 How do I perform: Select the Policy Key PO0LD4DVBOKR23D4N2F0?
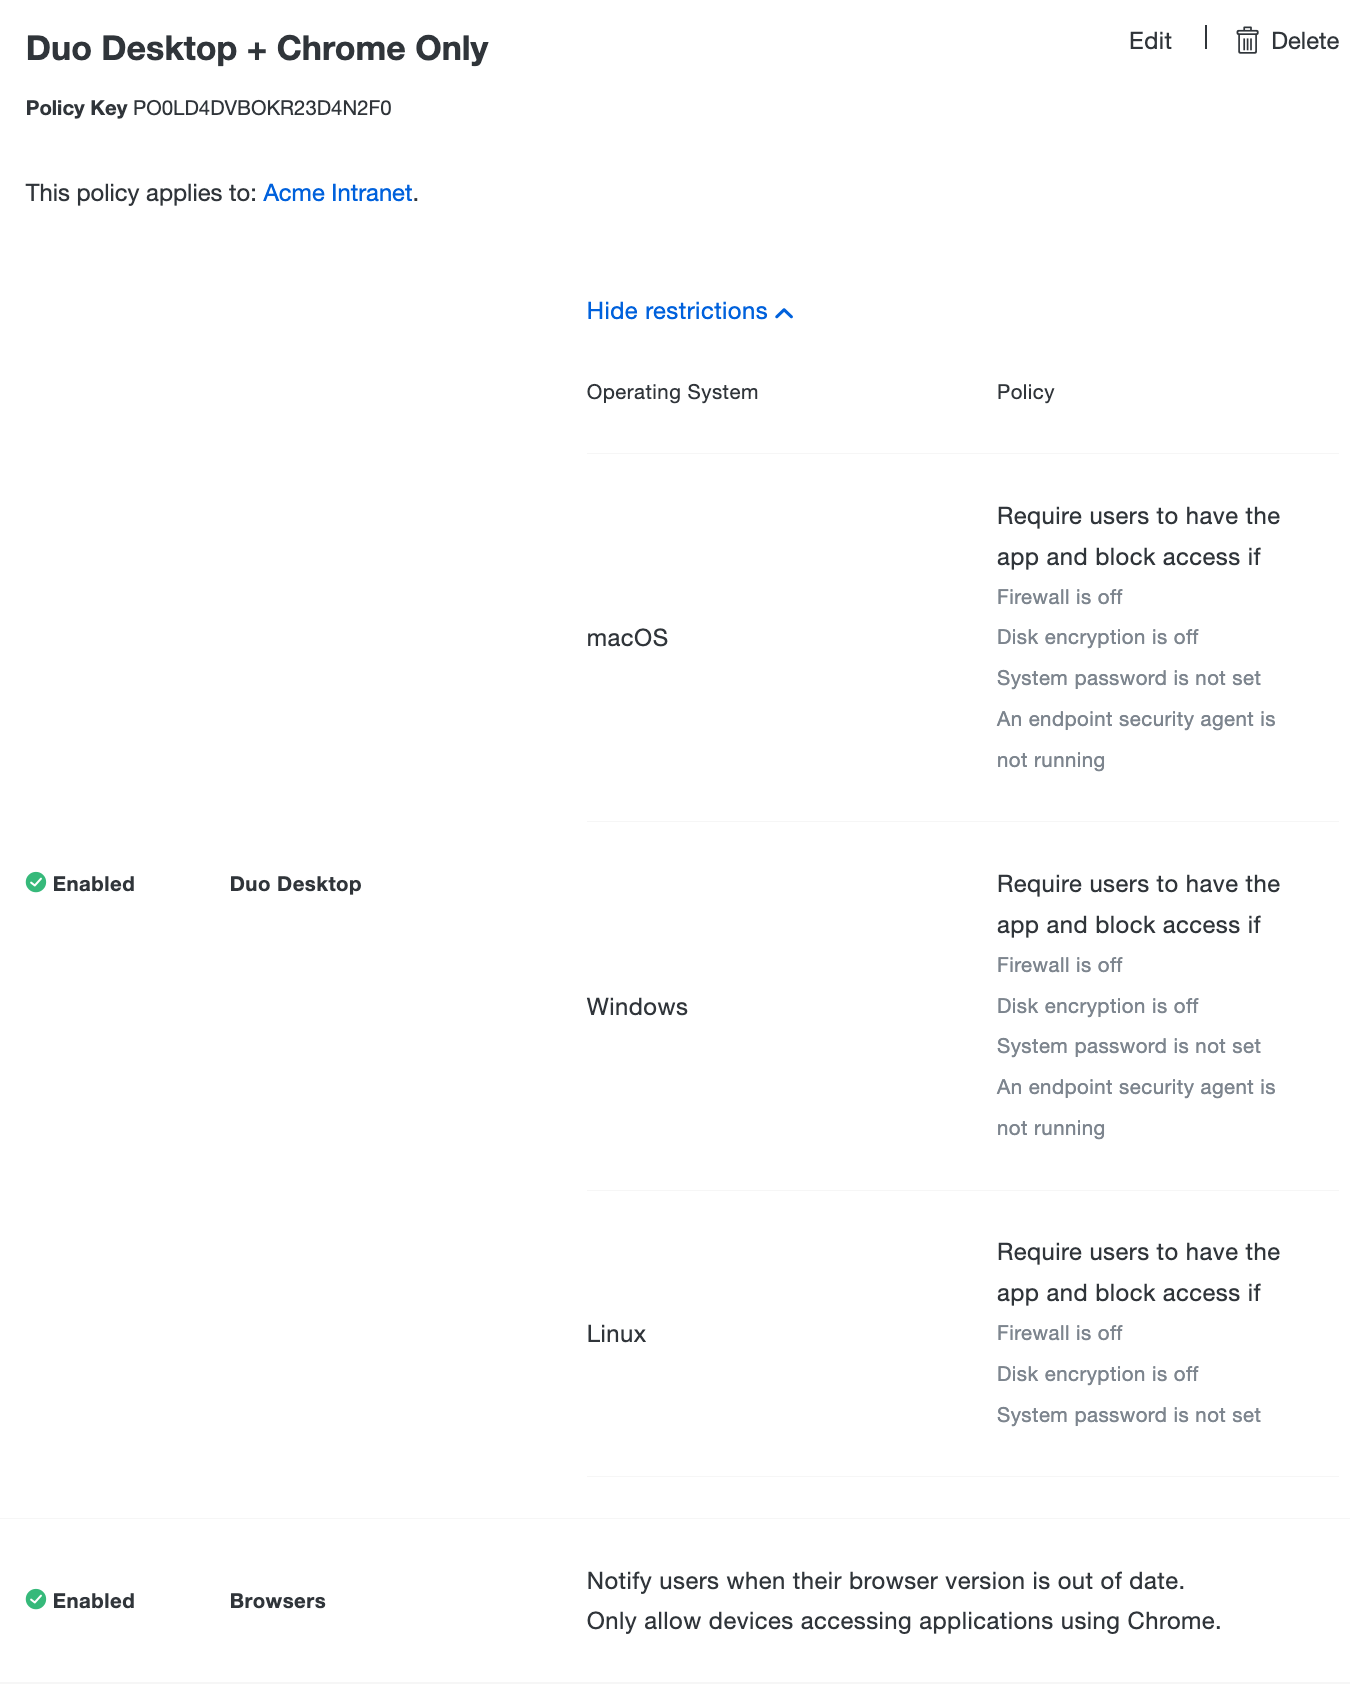click(x=262, y=108)
